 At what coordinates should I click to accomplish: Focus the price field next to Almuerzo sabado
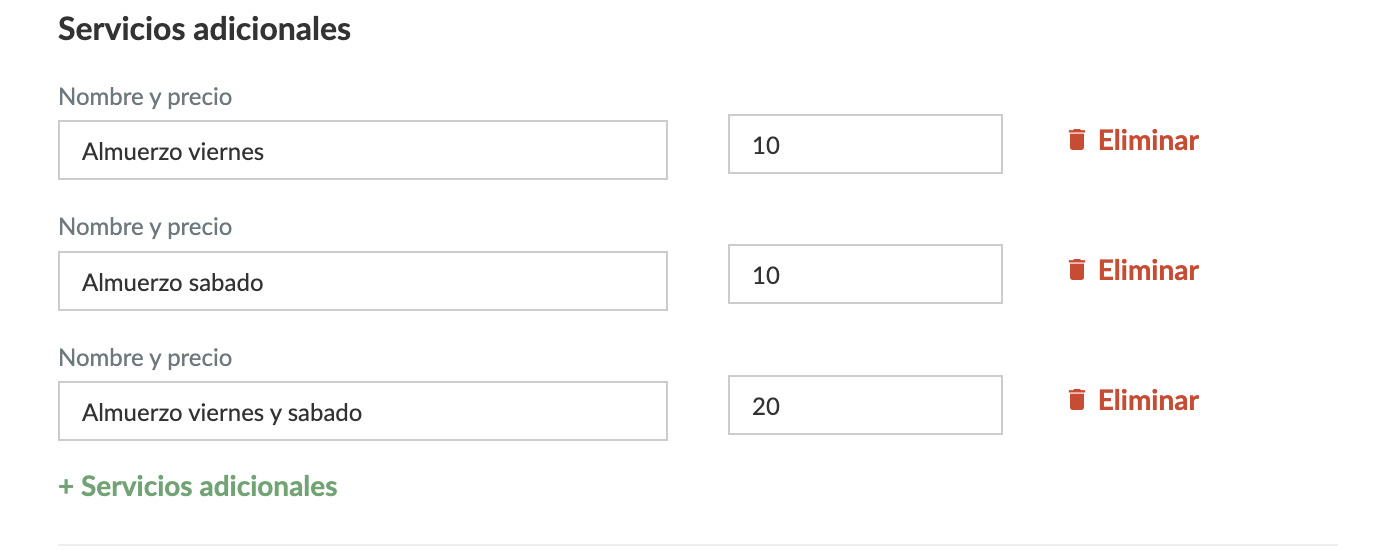[x=864, y=275]
